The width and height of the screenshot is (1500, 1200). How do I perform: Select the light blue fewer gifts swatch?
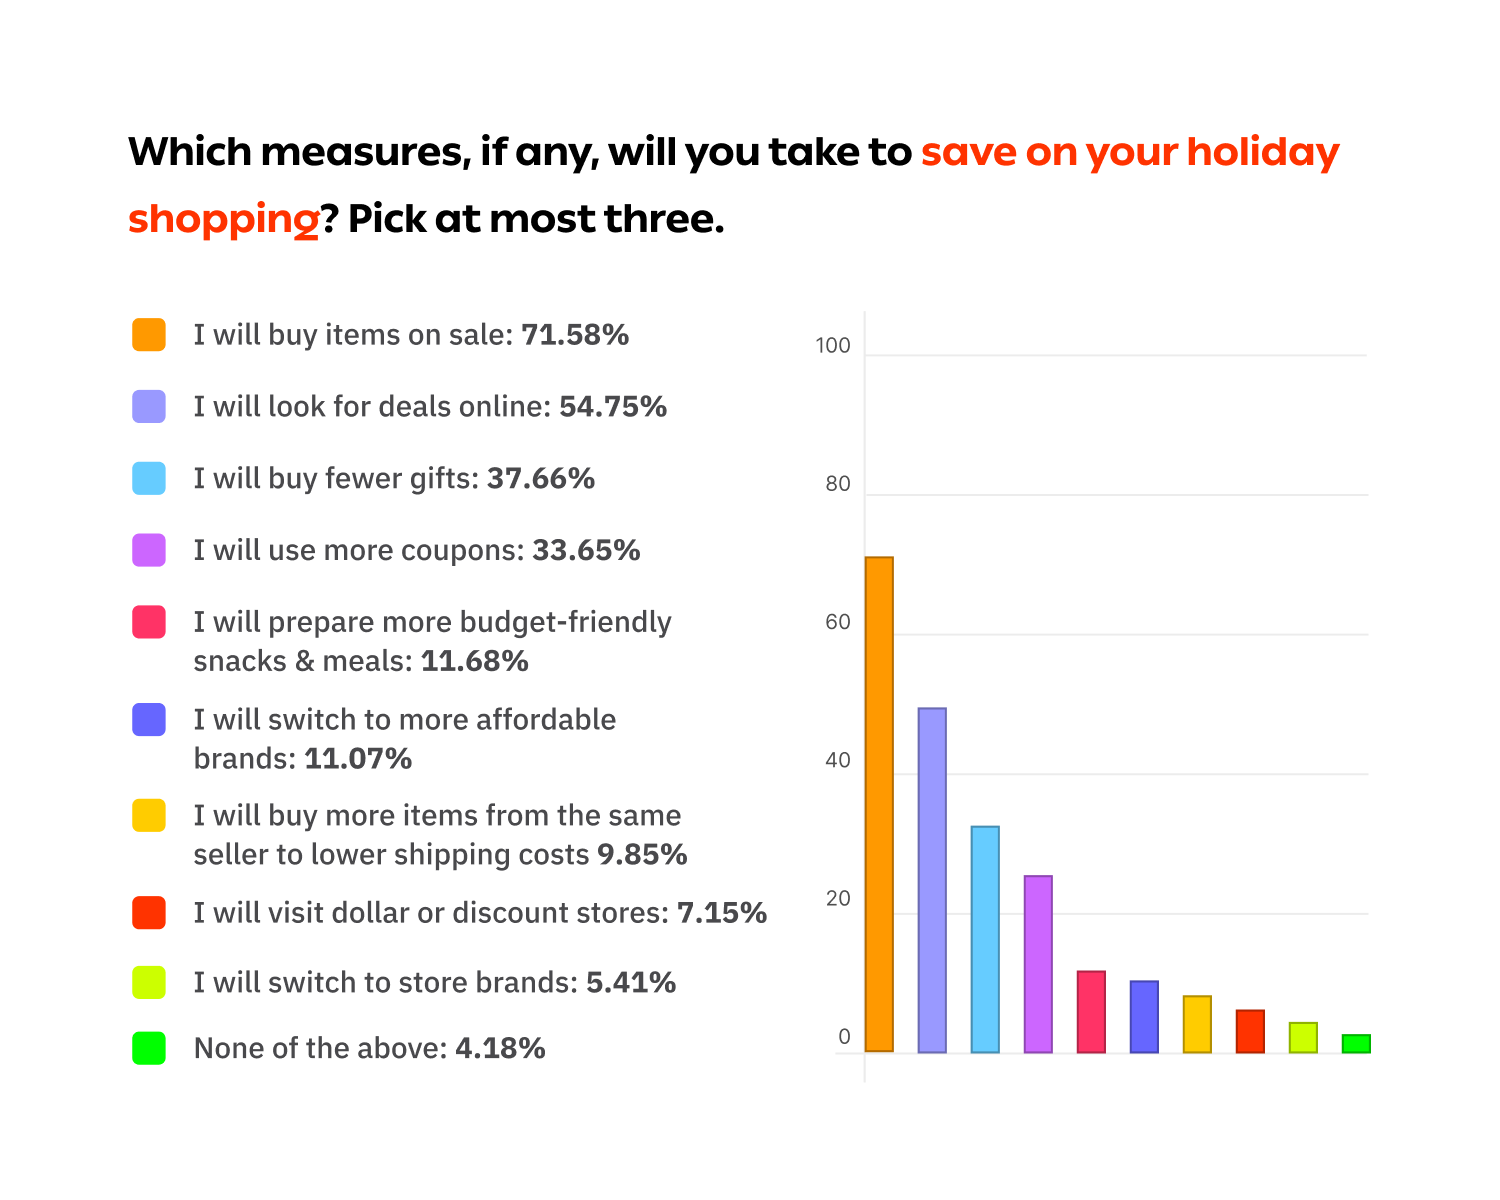(149, 478)
